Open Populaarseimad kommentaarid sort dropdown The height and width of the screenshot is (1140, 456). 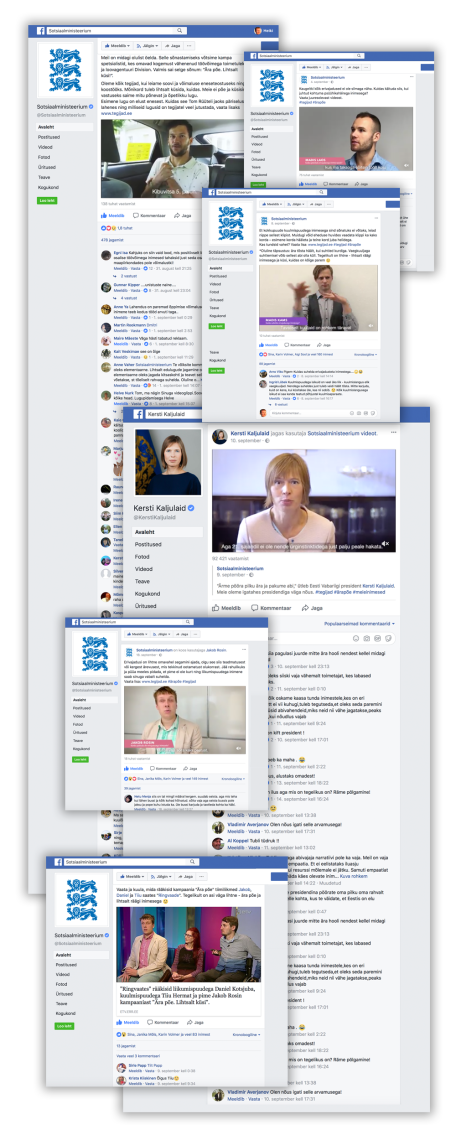tap(359, 623)
